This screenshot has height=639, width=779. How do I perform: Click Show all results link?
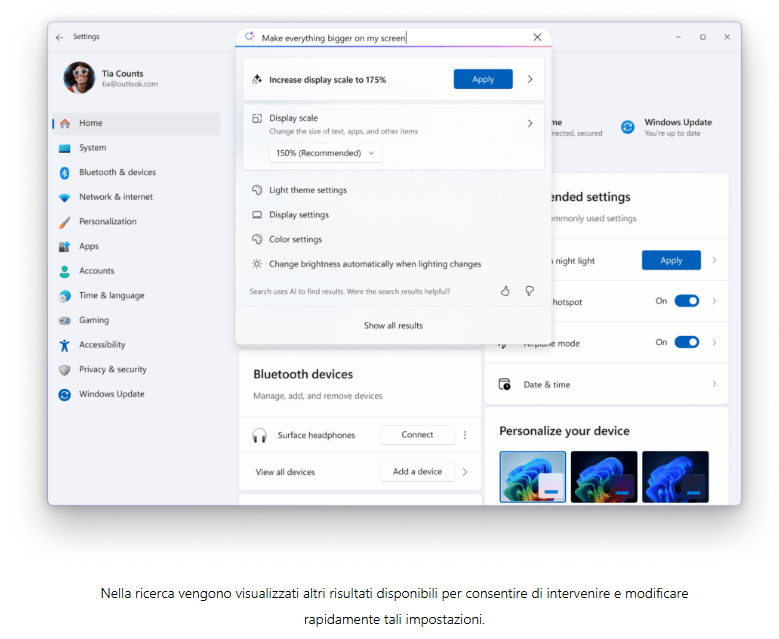(x=393, y=325)
